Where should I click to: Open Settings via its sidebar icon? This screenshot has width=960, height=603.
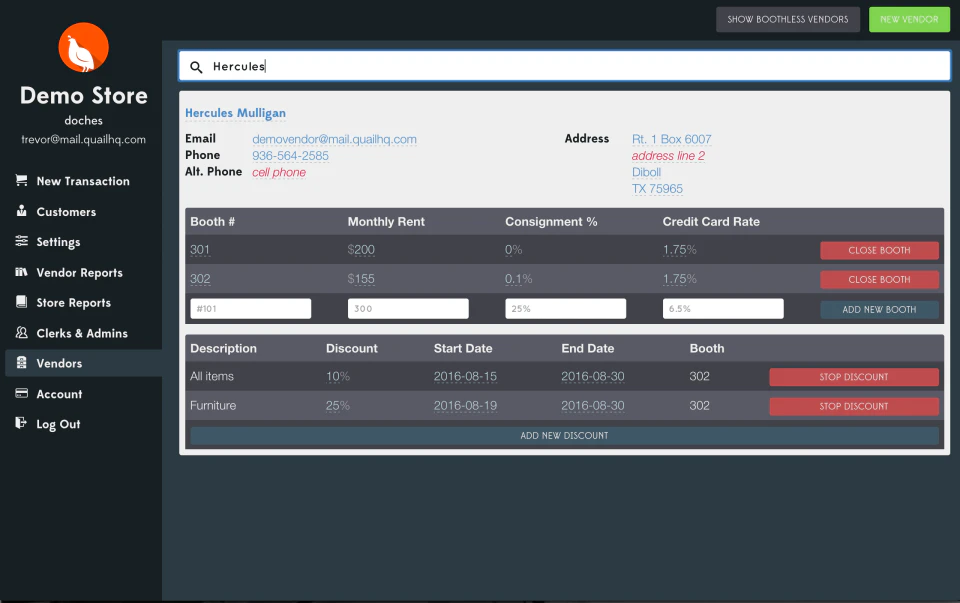[22, 241]
